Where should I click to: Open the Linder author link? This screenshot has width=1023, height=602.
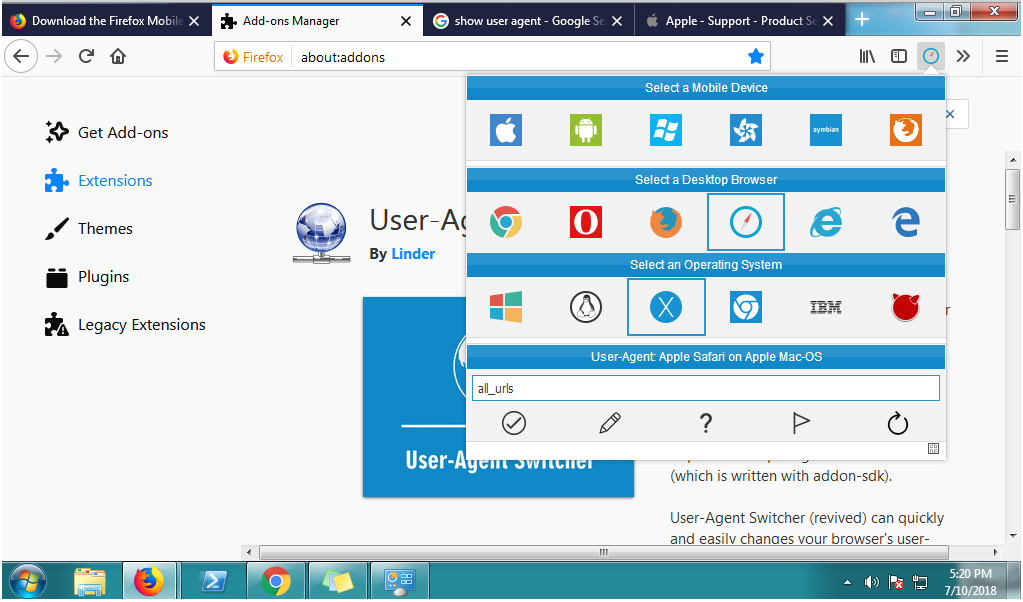click(x=413, y=254)
